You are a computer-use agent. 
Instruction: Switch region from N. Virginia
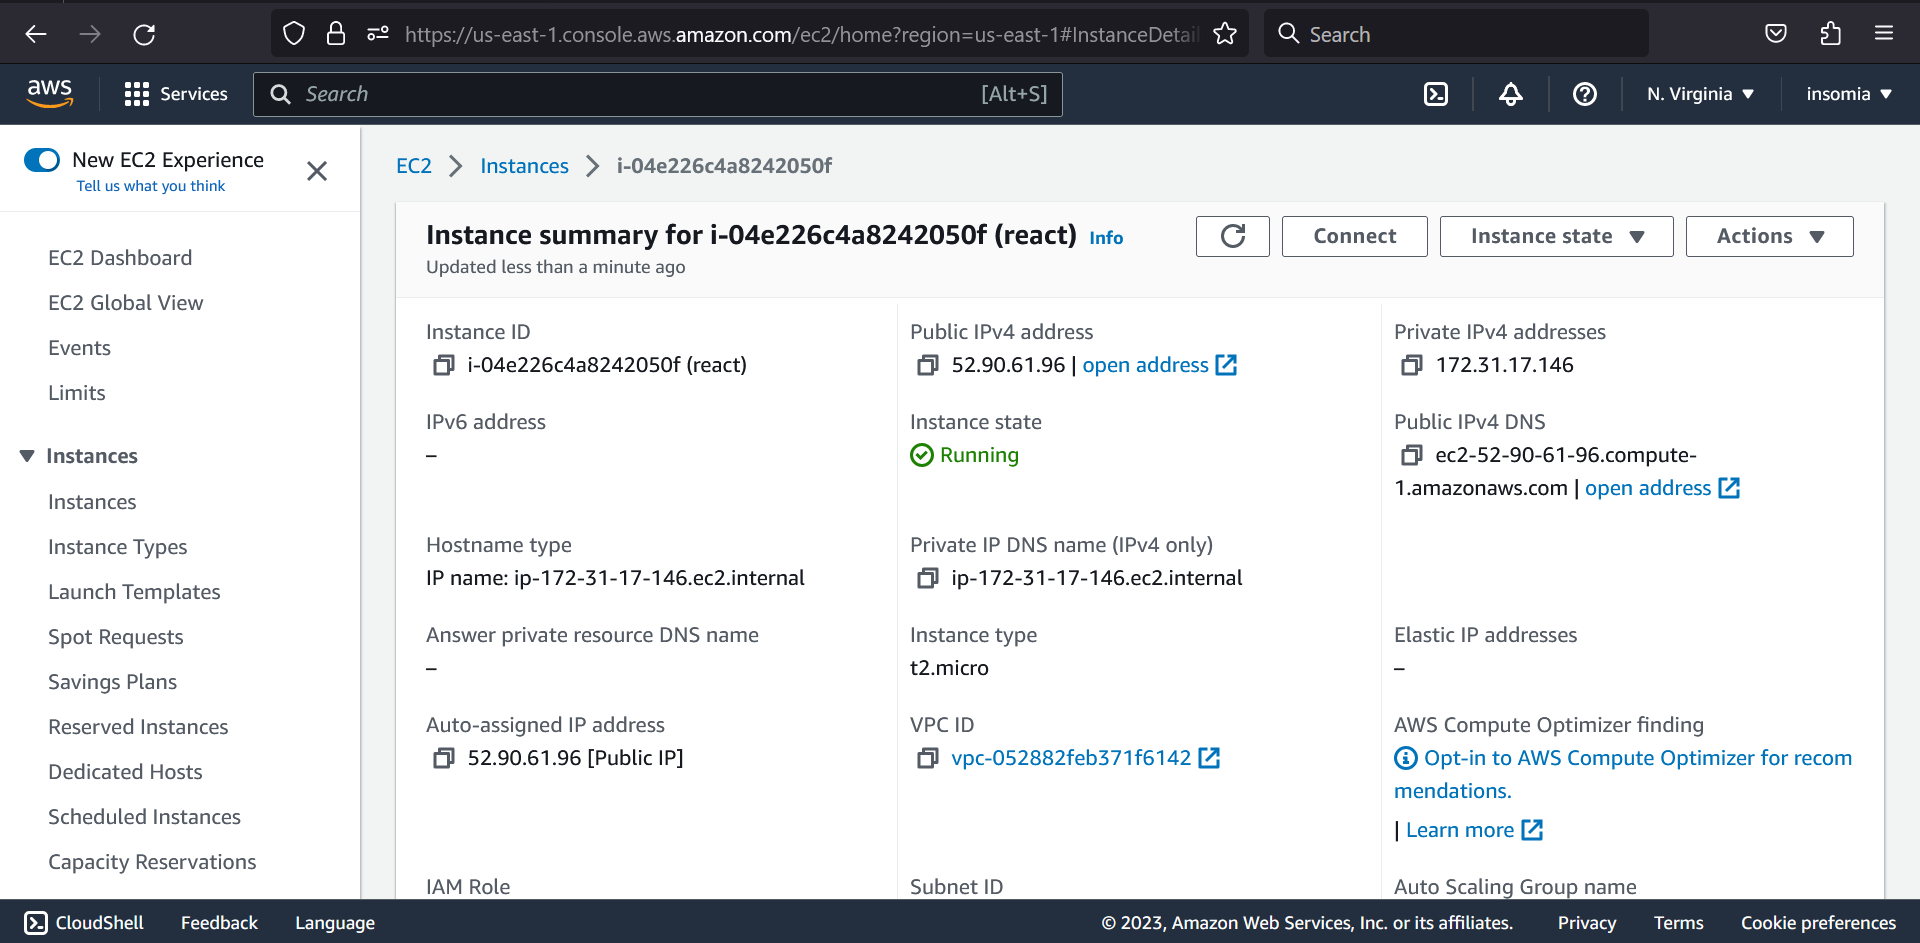(1699, 93)
